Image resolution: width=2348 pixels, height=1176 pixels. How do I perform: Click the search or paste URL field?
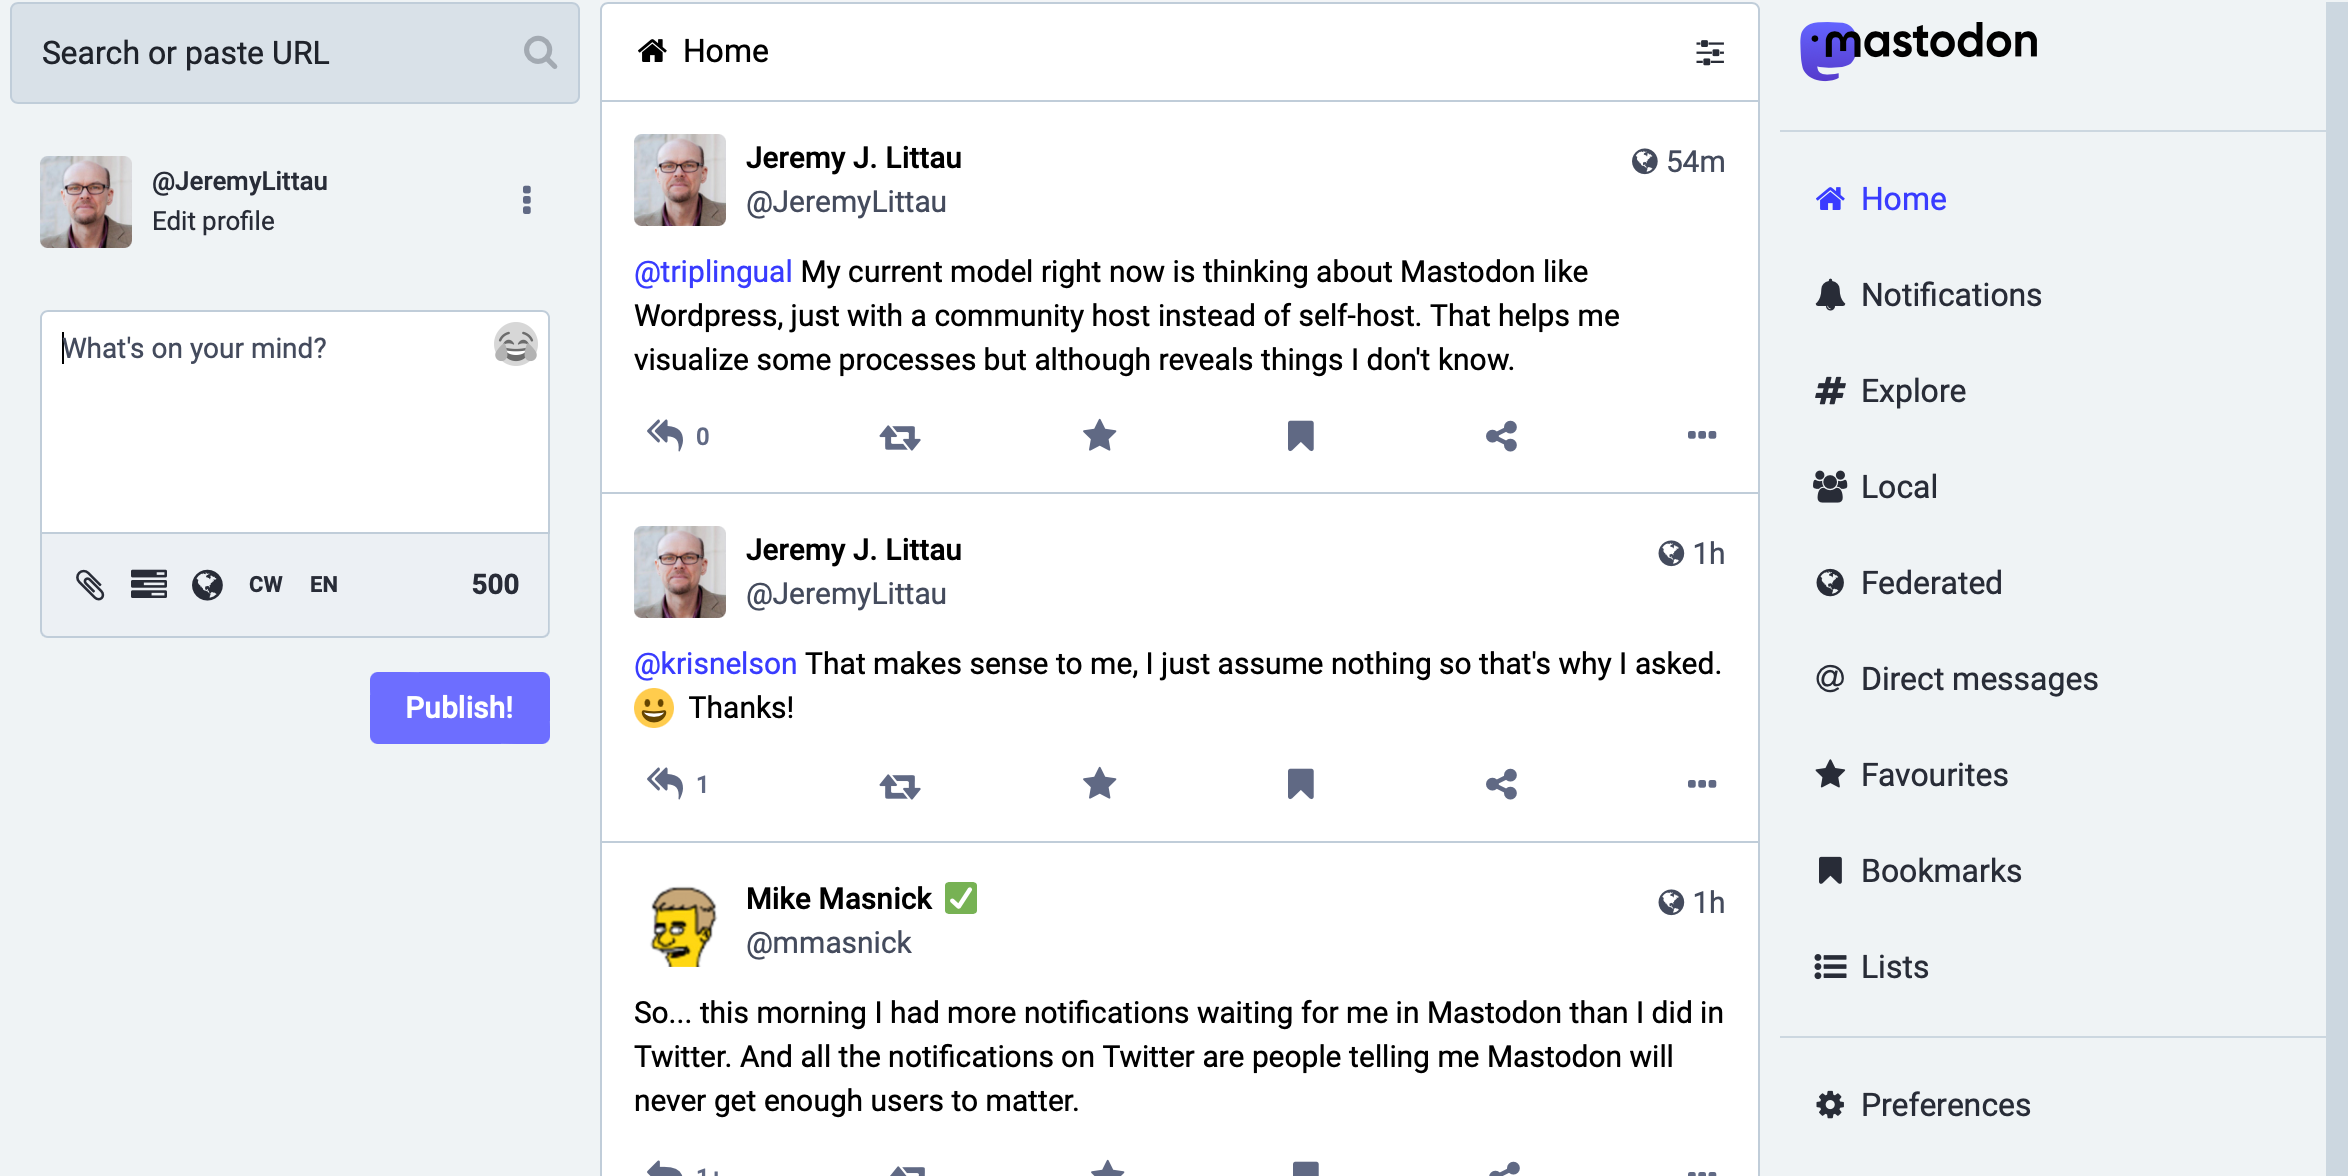270,52
